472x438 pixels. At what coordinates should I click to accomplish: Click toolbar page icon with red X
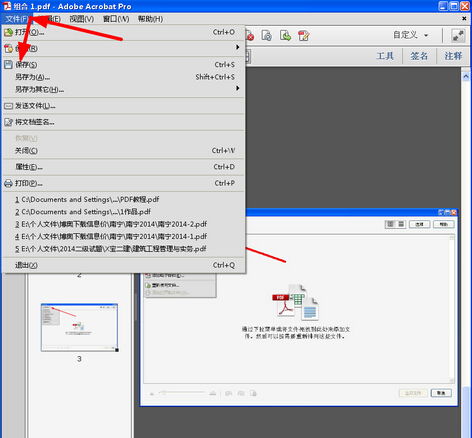[249, 36]
